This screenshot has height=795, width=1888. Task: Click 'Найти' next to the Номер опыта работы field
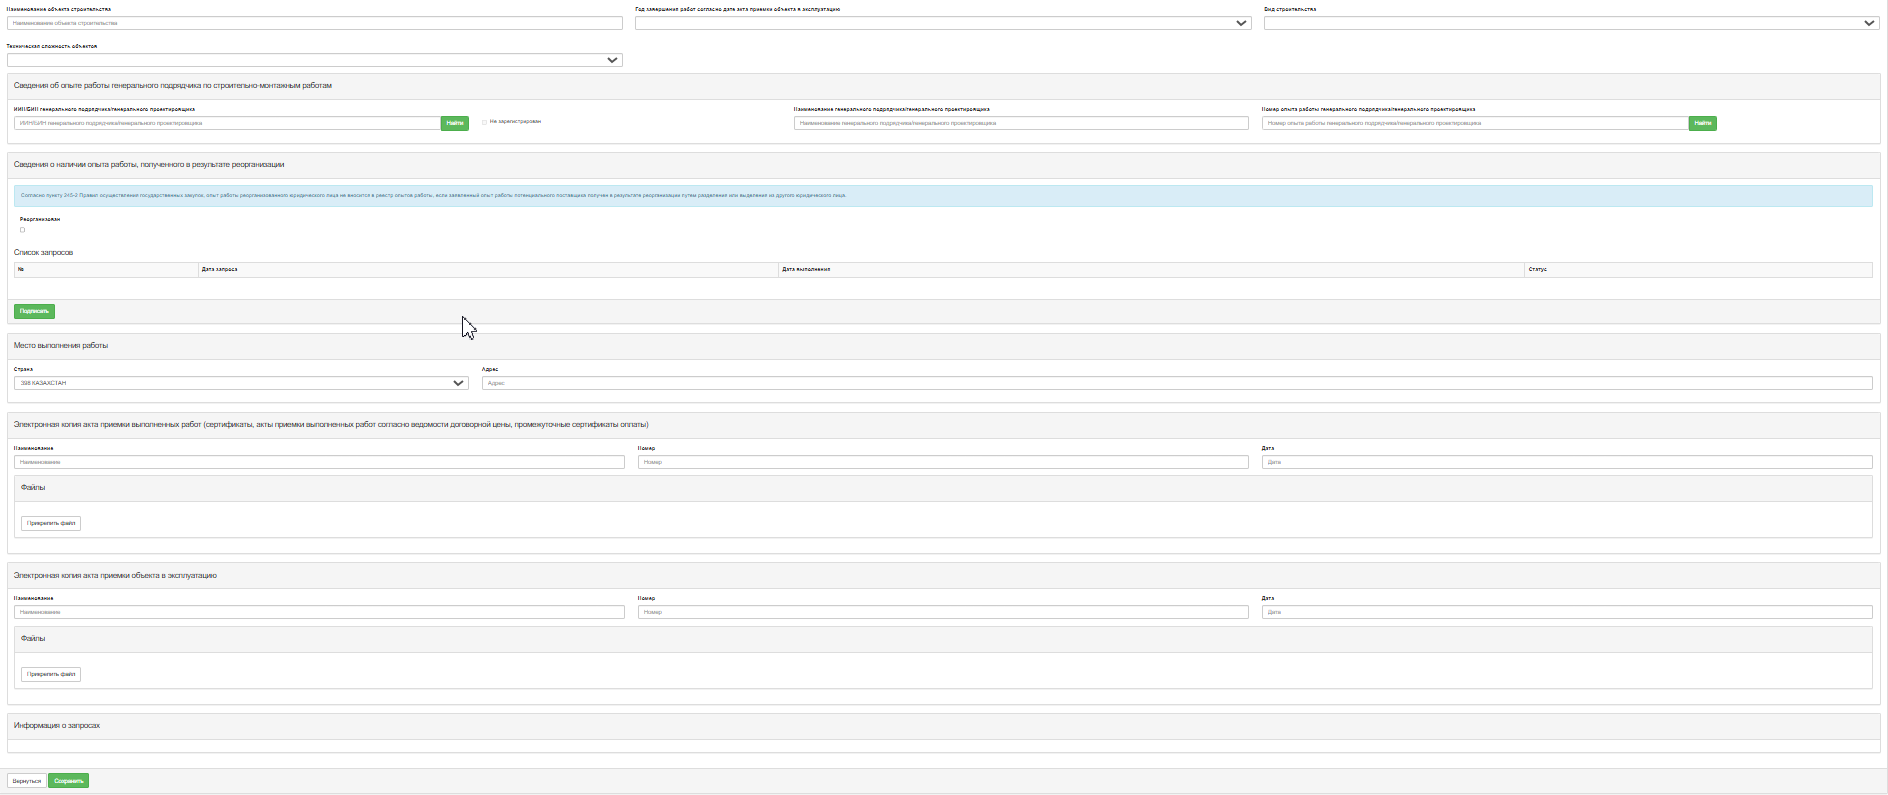[1703, 123]
